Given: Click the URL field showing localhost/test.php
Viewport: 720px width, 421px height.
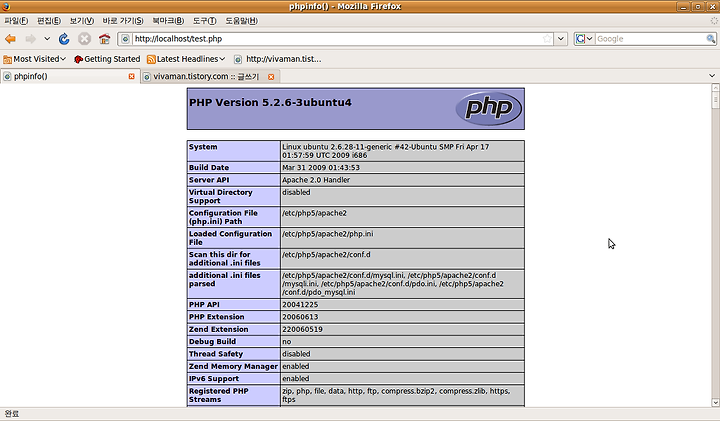Looking at the screenshot, I should [337, 39].
